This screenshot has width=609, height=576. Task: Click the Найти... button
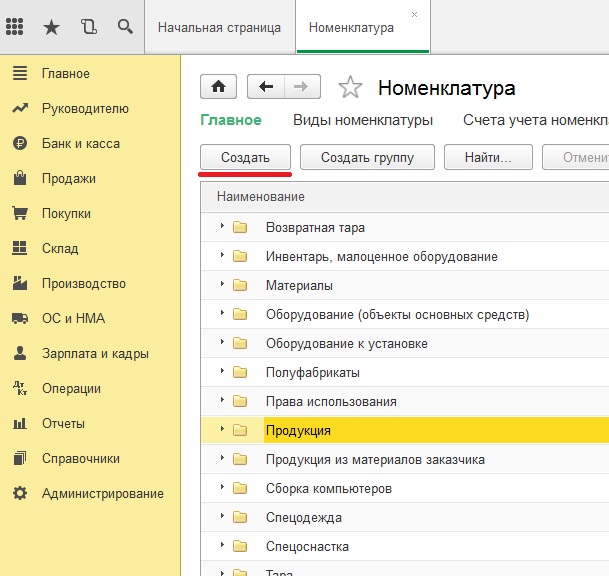488,157
